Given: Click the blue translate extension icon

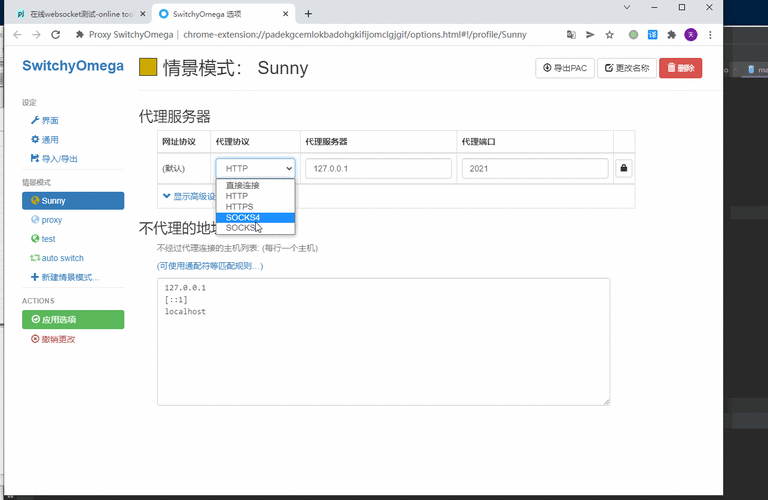Looking at the screenshot, I should tap(652, 35).
